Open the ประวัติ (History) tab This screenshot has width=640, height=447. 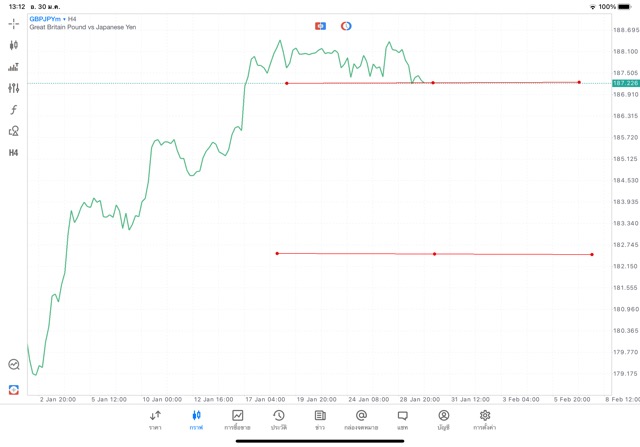tap(278, 420)
